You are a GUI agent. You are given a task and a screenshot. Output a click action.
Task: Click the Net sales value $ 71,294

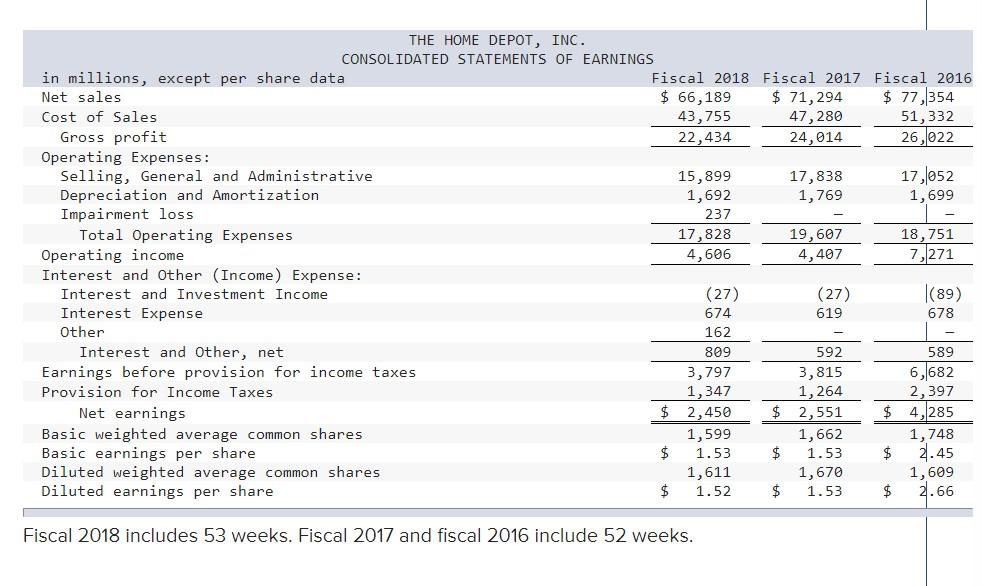(x=807, y=98)
